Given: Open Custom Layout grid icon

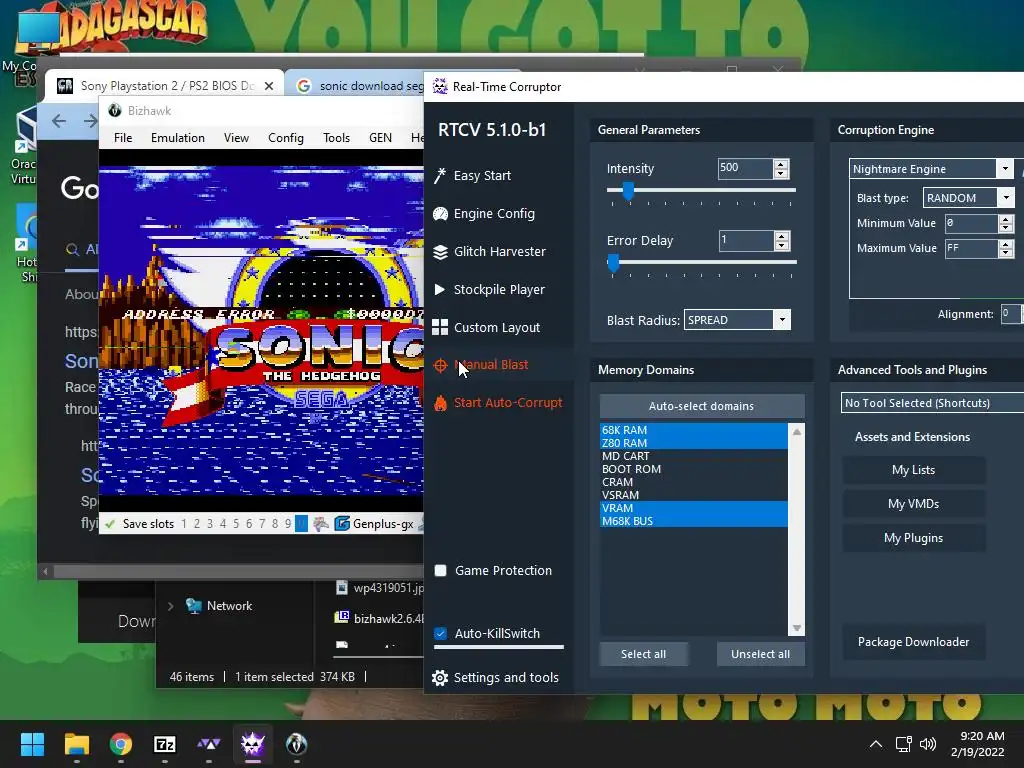Looking at the screenshot, I should 440,327.
